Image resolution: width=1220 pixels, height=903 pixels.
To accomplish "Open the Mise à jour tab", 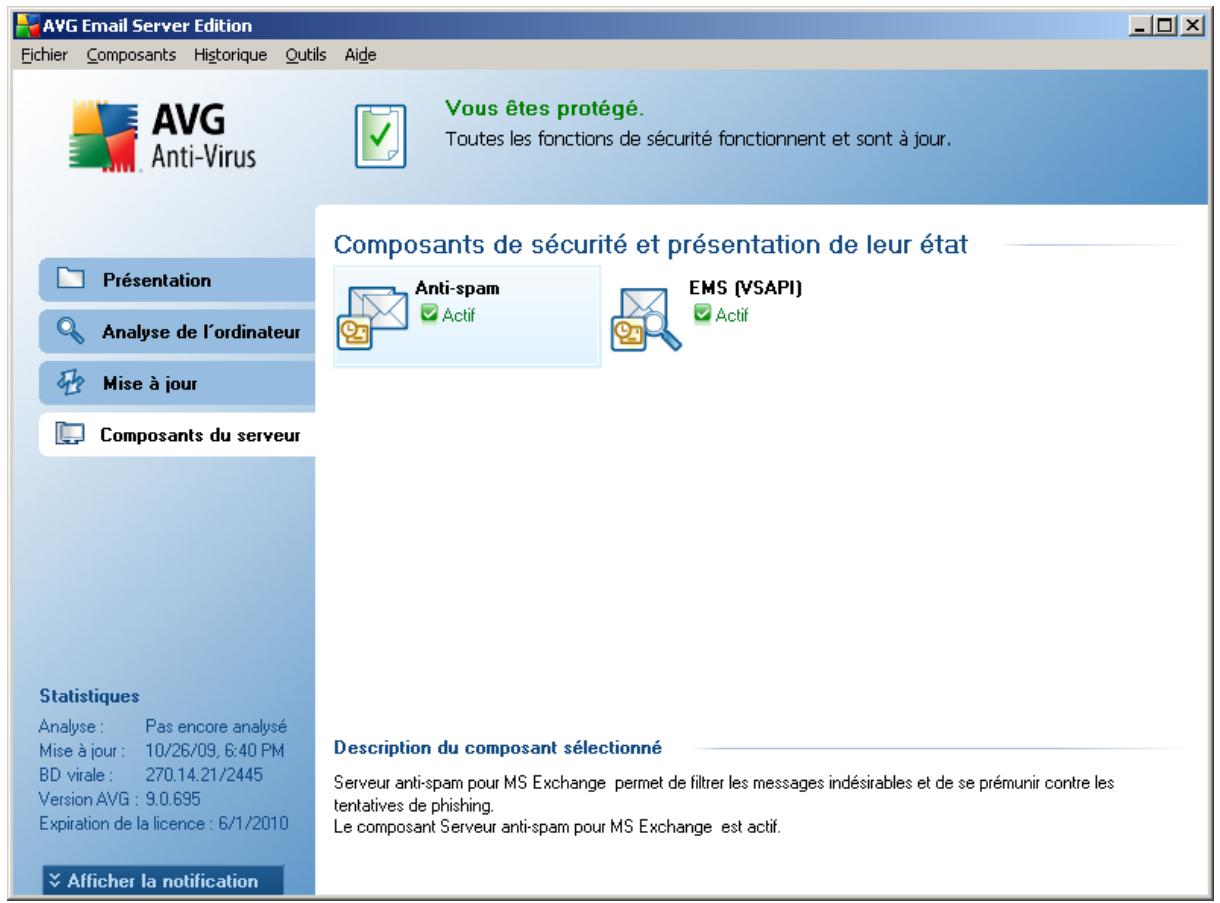I will (x=177, y=385).
